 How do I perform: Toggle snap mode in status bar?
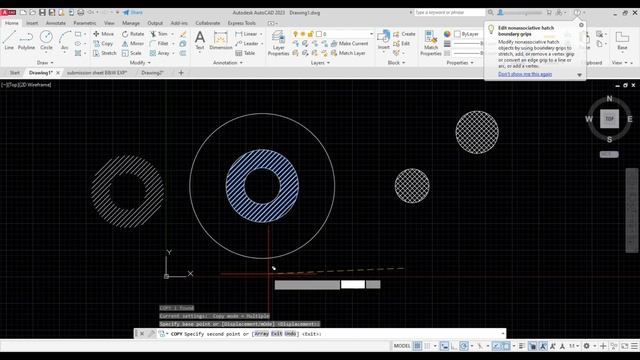pyautogui.click(x=427, y=346)
